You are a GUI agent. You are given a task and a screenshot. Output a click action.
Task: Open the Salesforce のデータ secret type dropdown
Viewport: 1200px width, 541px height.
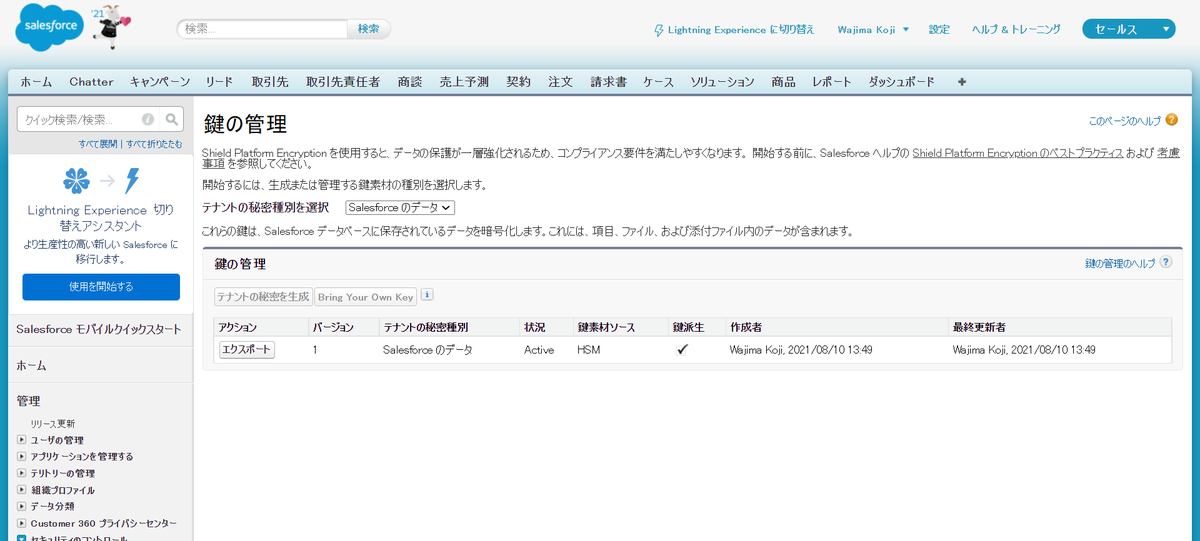tap(400, 207)
